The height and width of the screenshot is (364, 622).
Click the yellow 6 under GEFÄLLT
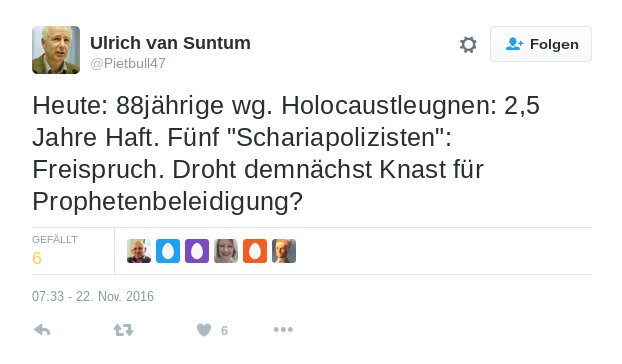[37, 259]
